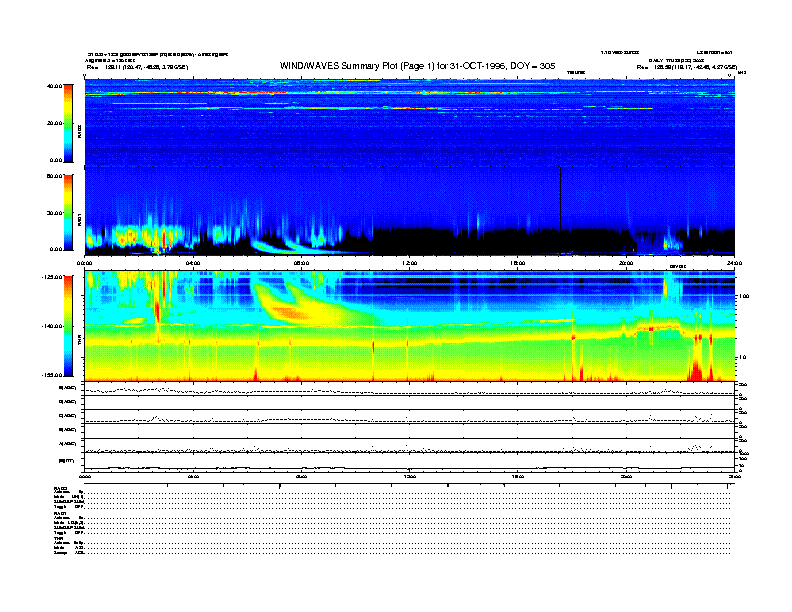The width and height of the screenshot is (792, 612).
Task: Click the TNR heading in the bottom status table
Action: coord(58,538)
